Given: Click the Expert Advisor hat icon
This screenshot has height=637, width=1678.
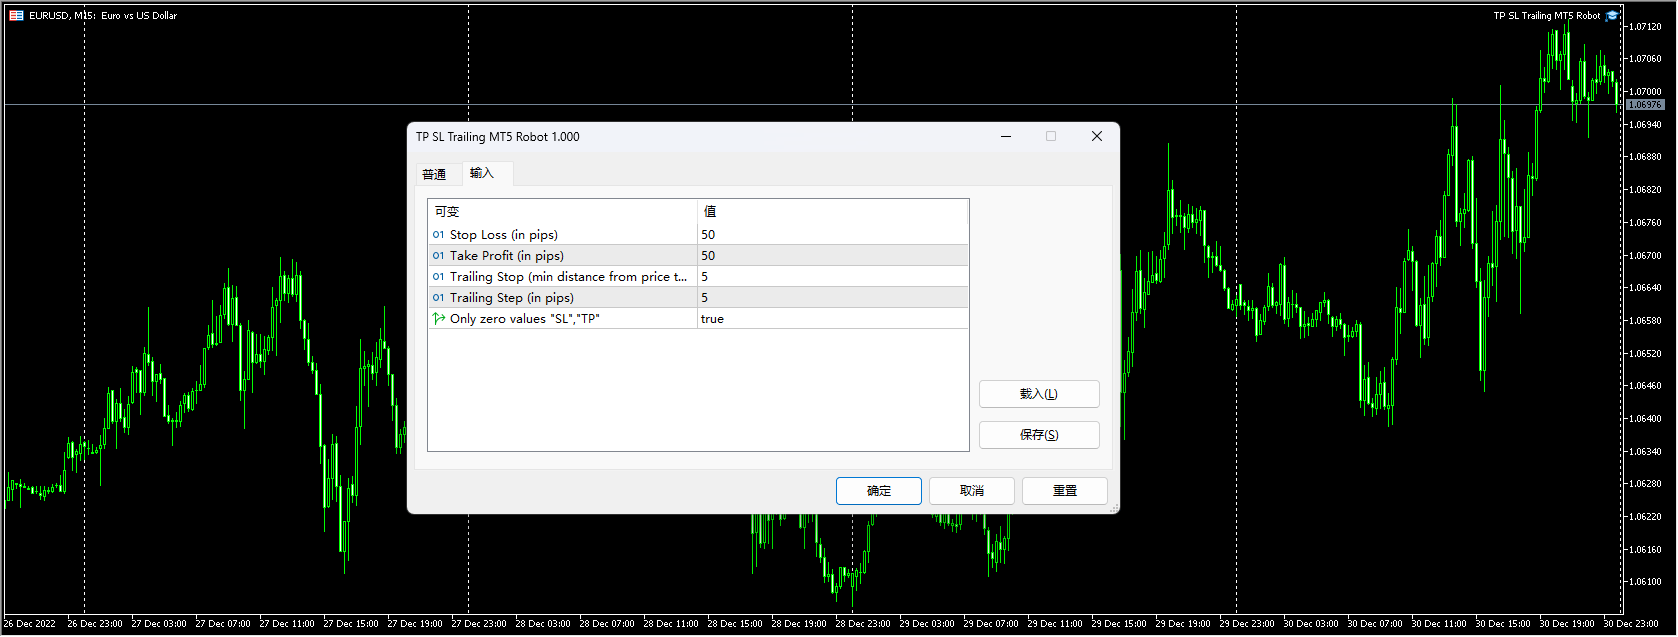Looking at the screenshot, I should [x=1612, y=15].
